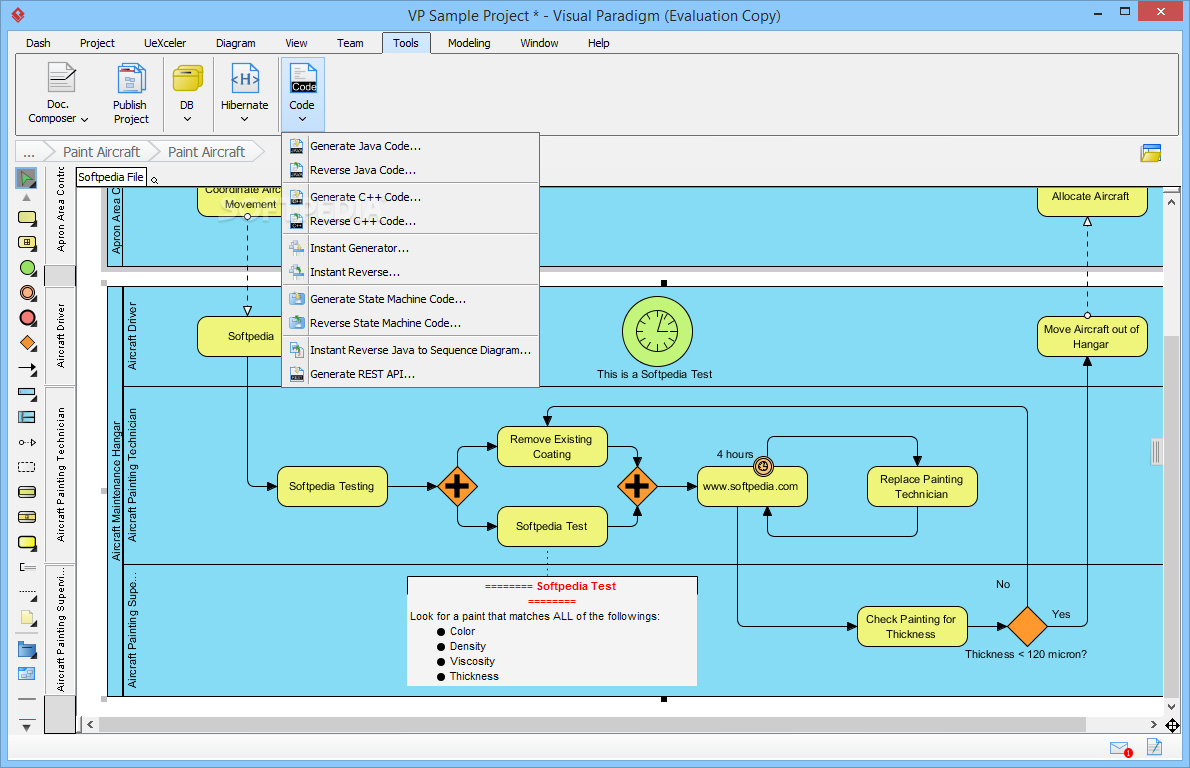This screenshot has height=768, width=1190.
Task: Expand the DB dropdown arrow
Action: [187, 119]
